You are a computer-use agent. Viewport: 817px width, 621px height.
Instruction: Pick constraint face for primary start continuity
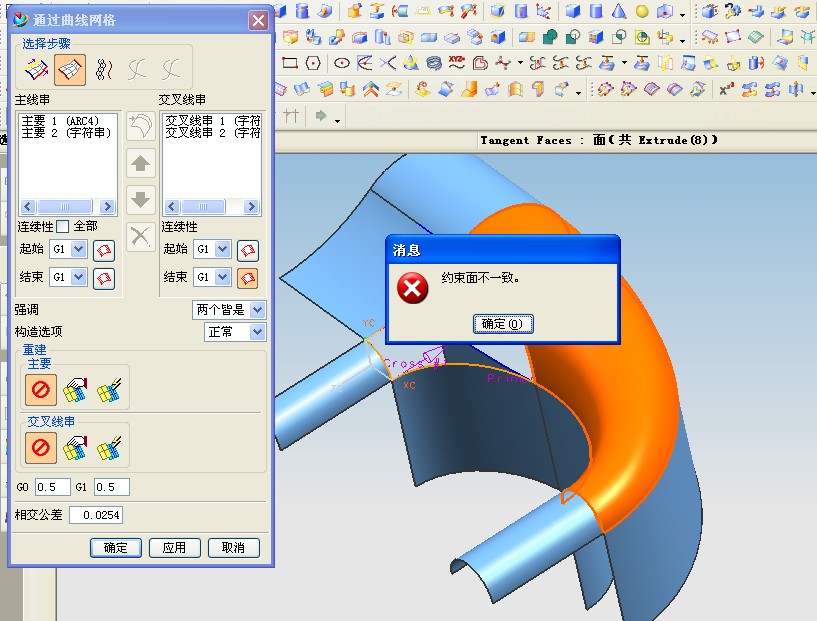(x=104, y=251)
